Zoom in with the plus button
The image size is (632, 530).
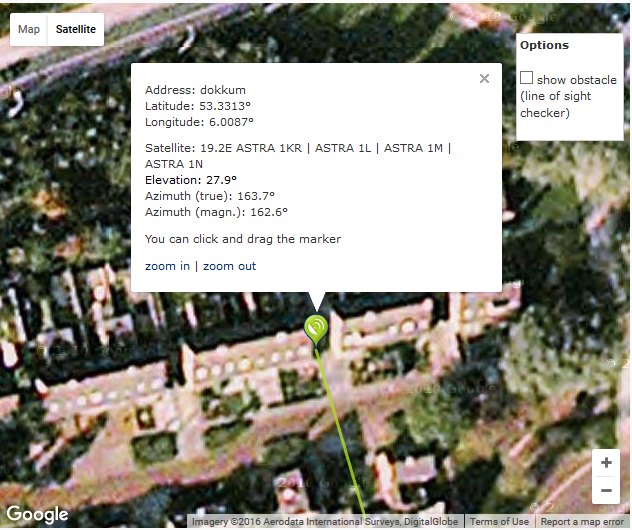tap(606, 462)
